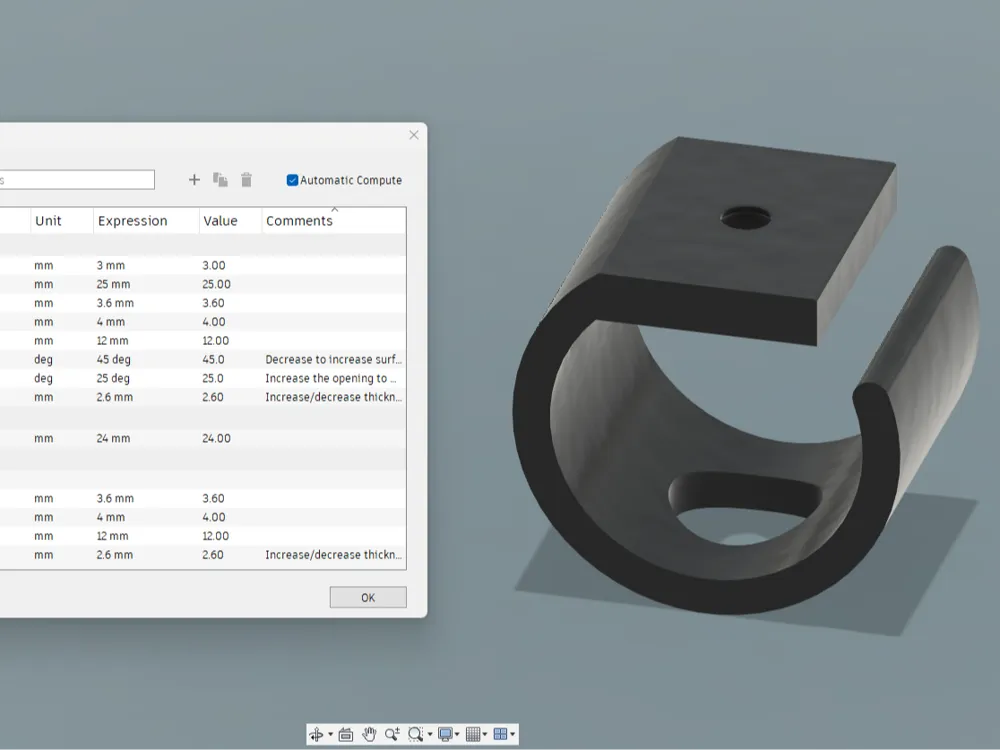1000x750 pixels.
Task: Sort by the Value column header
Action: (x=230, y=221)
